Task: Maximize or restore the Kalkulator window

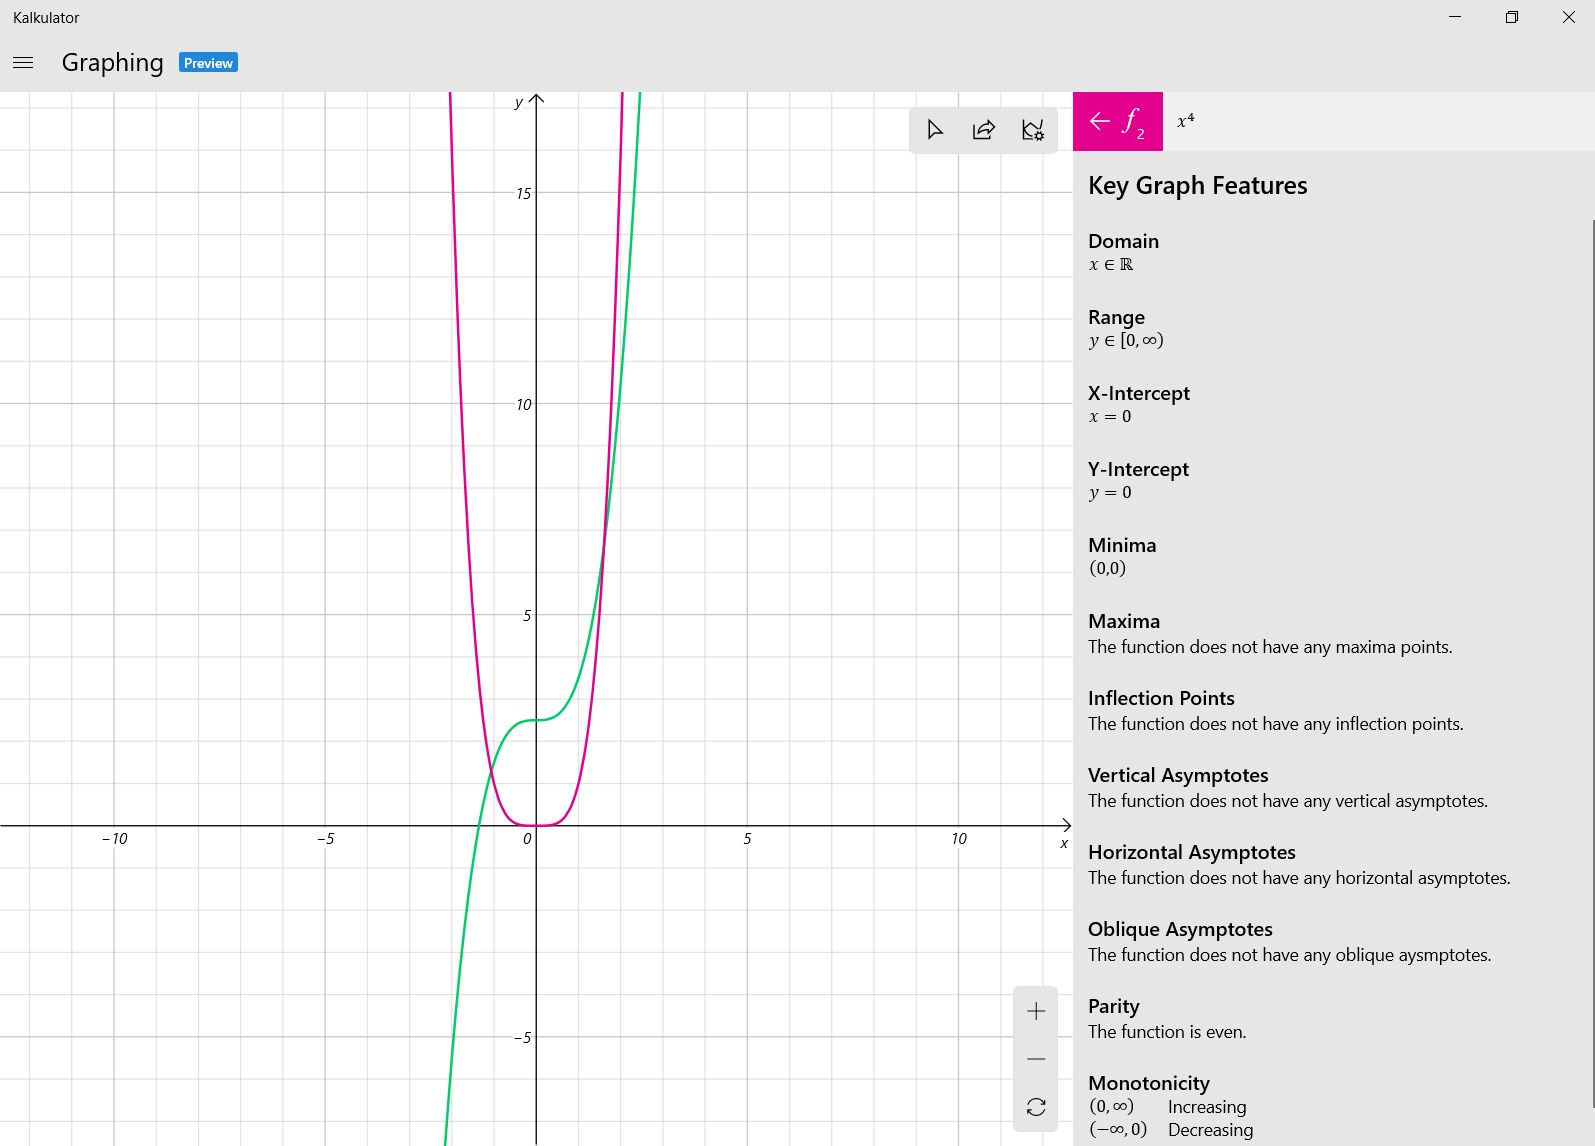Action: click(1512, 17)
